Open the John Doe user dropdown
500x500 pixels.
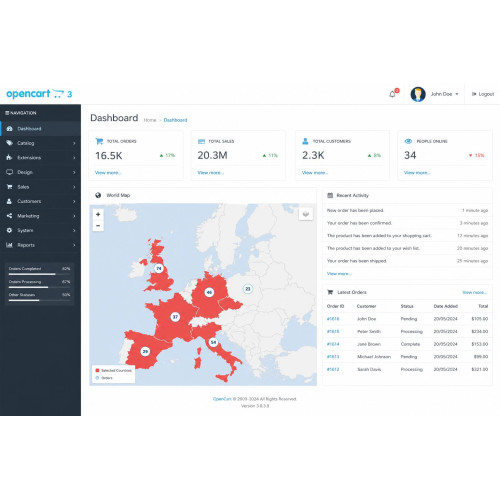pyautogui.click(x=444, y=94)
